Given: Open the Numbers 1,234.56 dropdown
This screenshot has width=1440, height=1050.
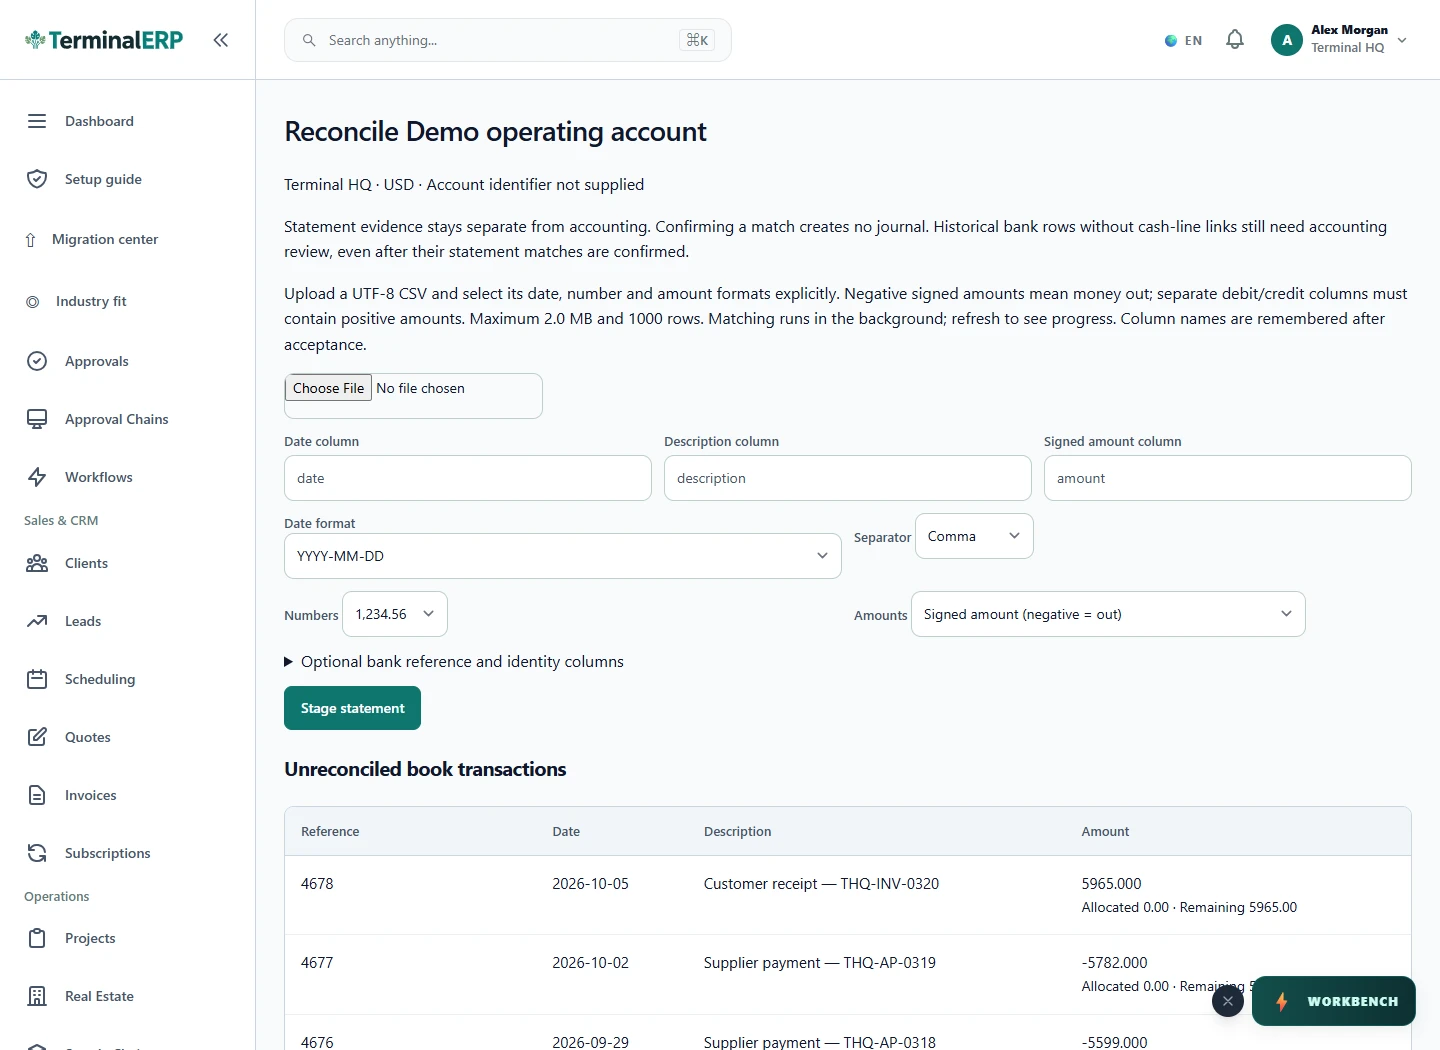Looking at the screenshot, I should coord(395,614).
